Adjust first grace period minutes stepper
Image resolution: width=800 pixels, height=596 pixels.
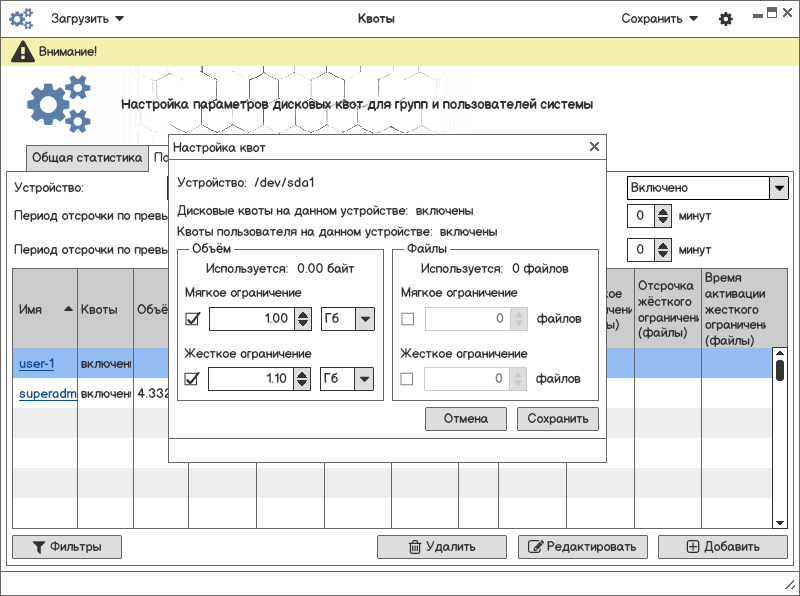point(662,216)
